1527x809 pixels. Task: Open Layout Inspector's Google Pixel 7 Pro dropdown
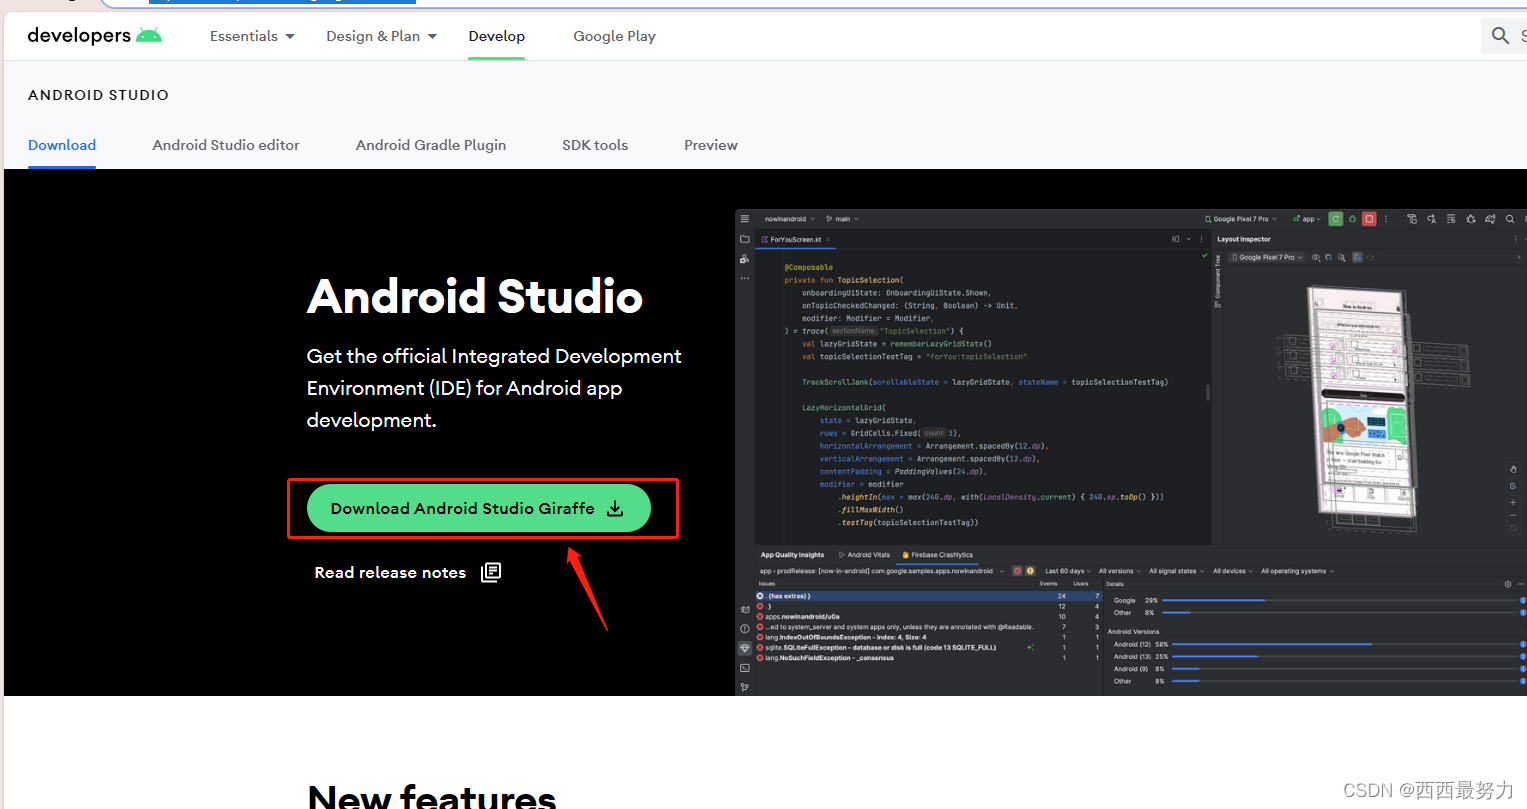[x=1267, y=257]
